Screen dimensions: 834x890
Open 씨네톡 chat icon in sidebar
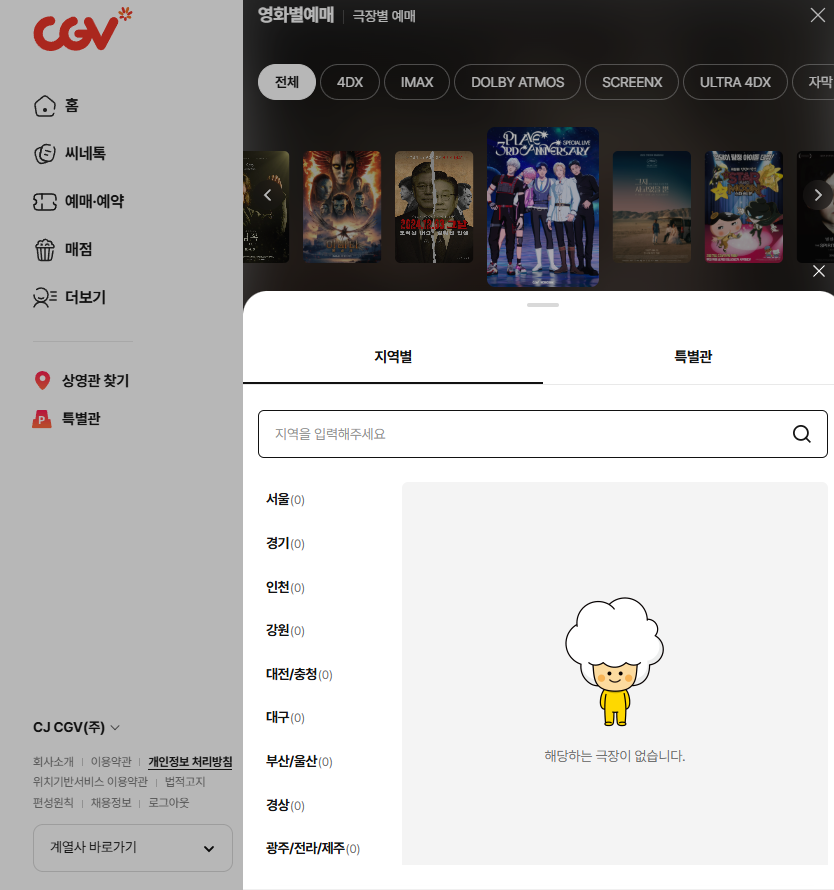(x=44, y=154)
